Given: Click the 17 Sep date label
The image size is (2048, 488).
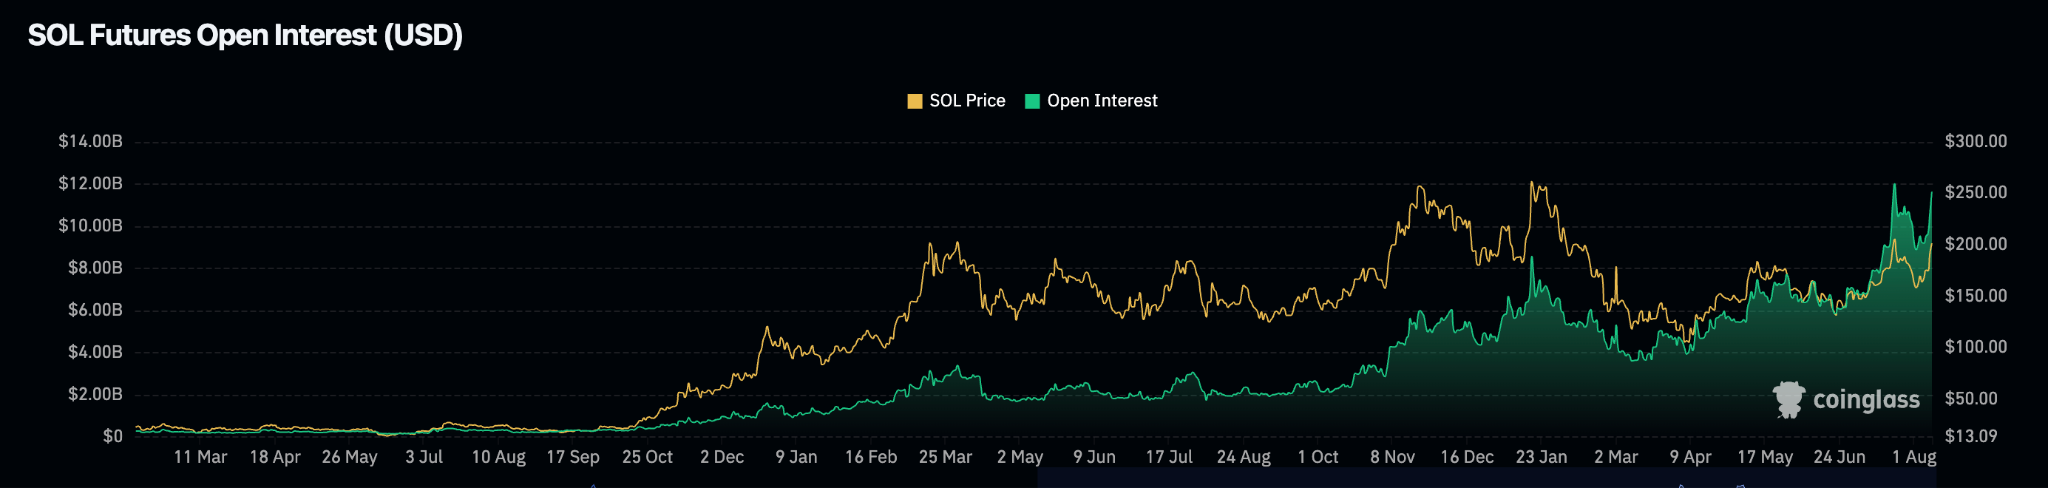Looking at the screenshot, I should click(x=573, y=457).
